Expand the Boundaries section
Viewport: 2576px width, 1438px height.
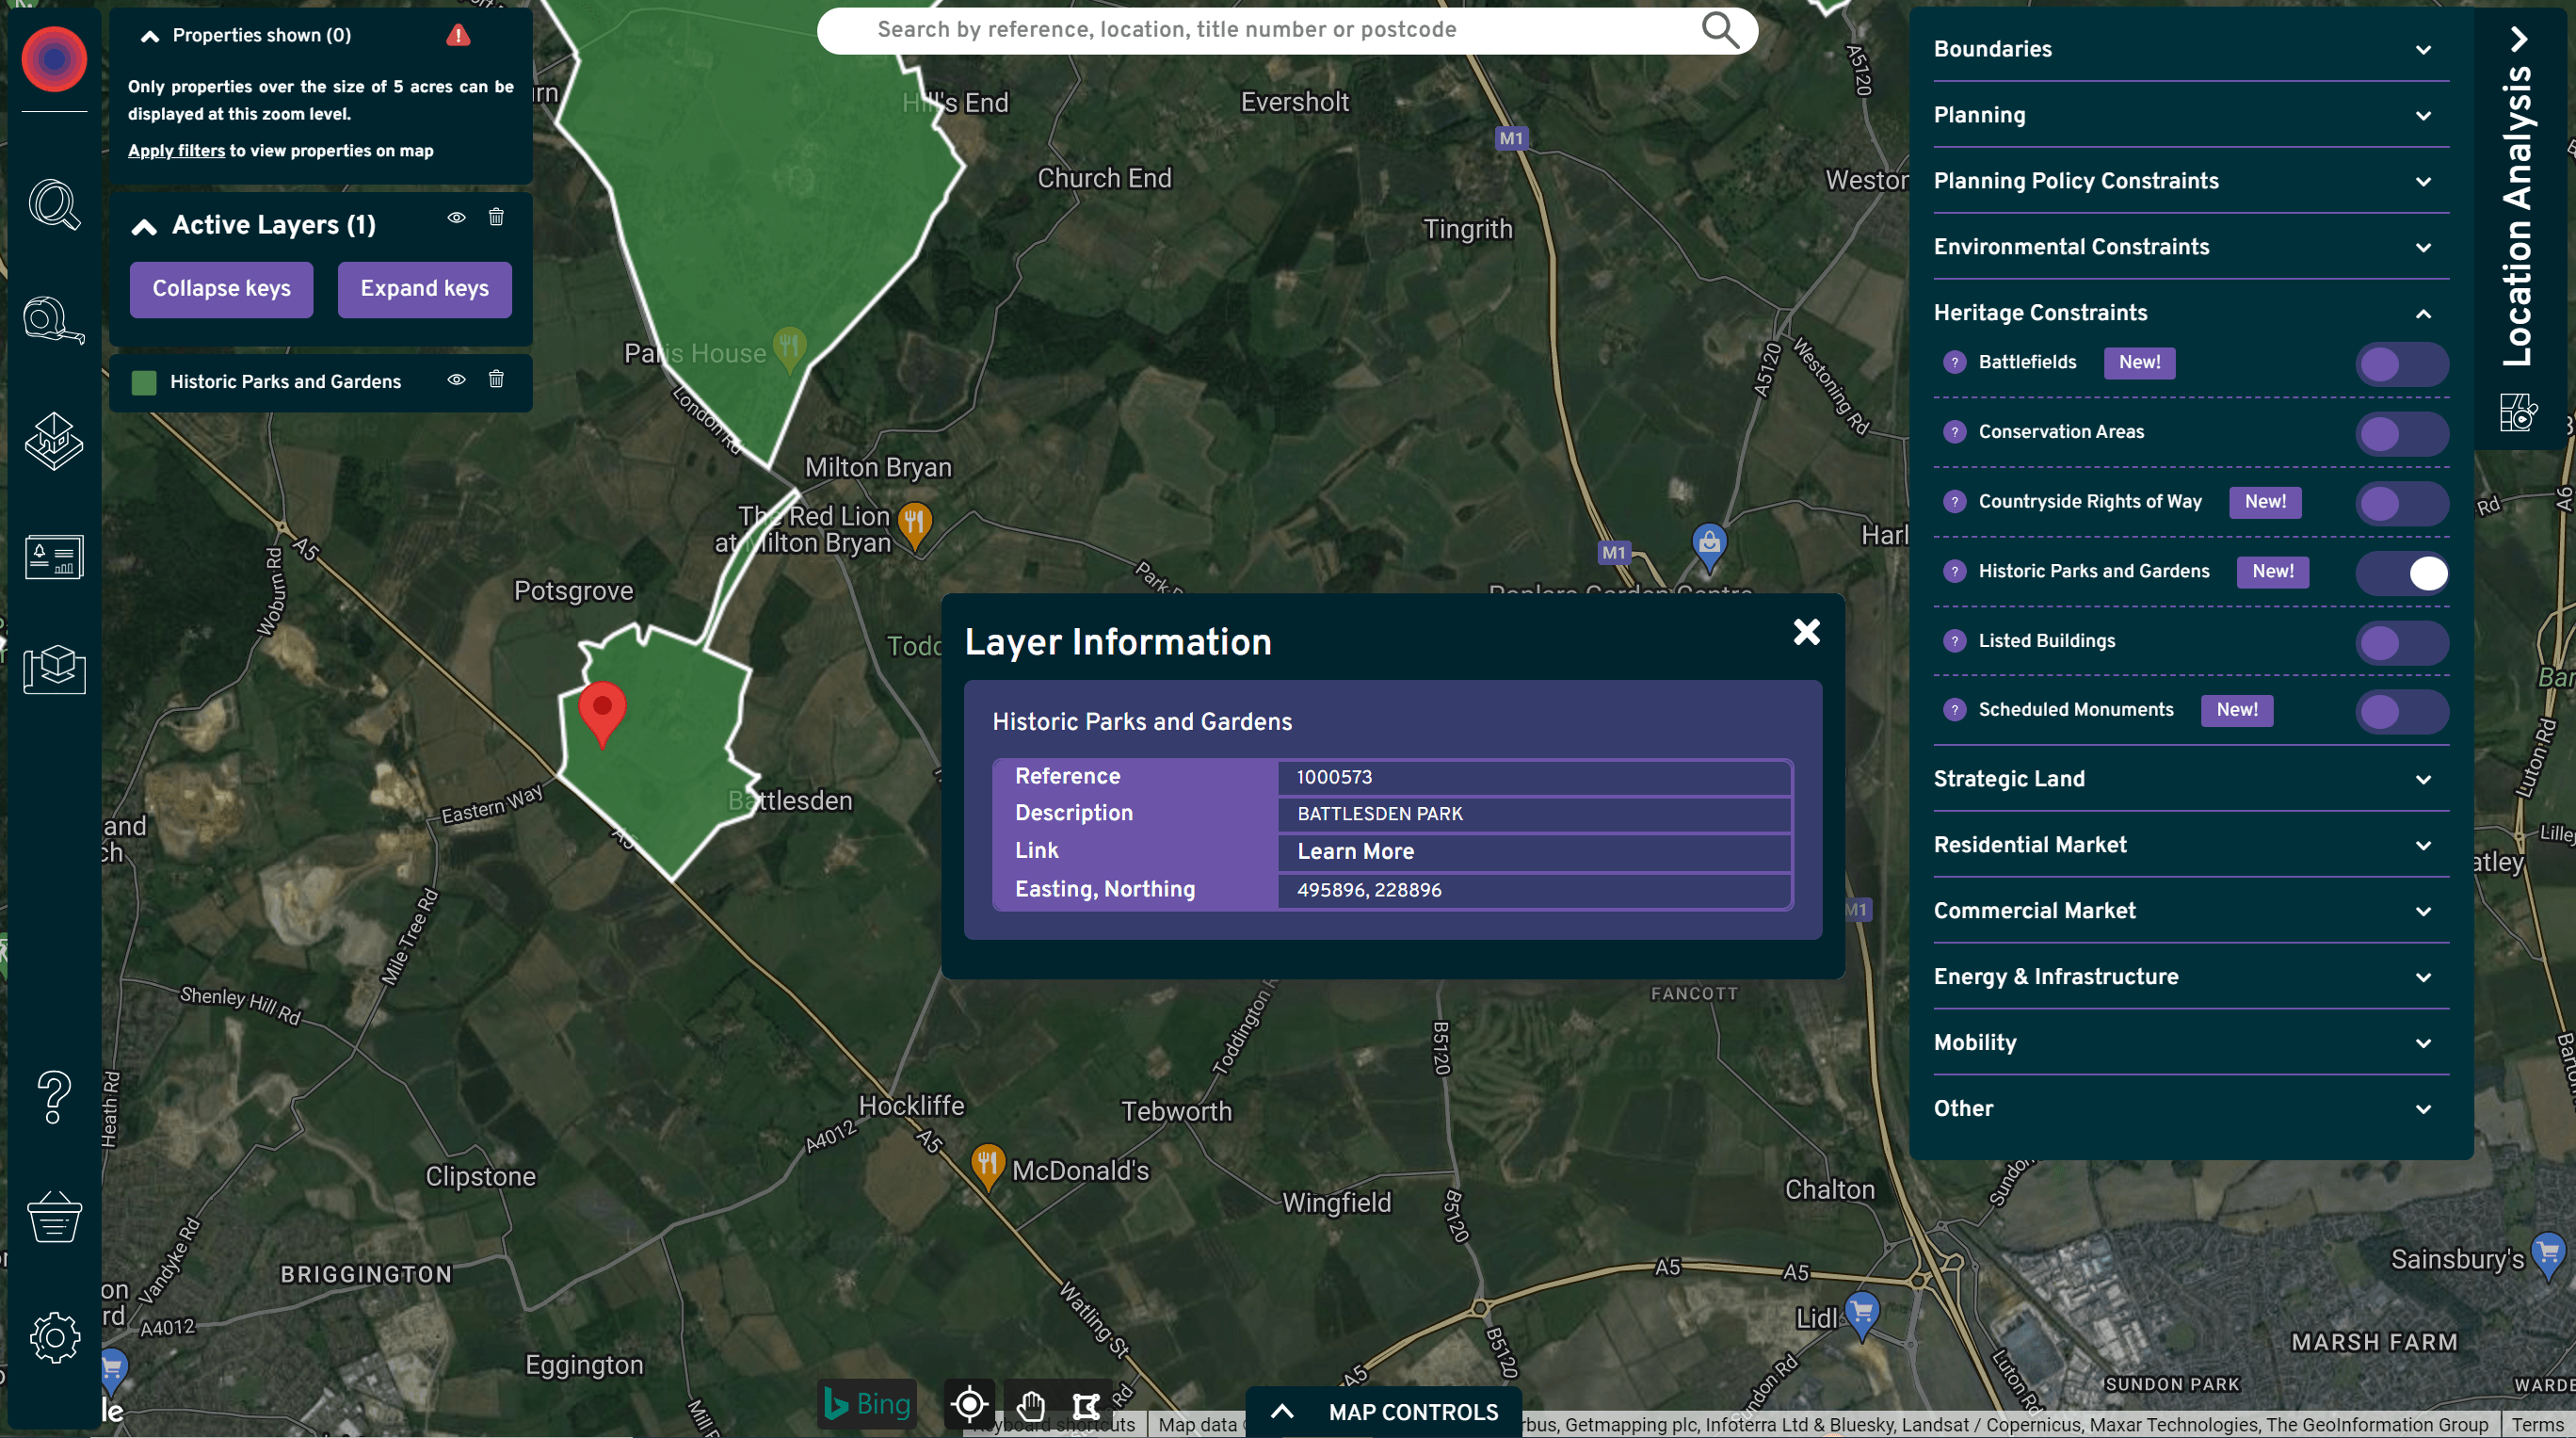click(2190, 49)
